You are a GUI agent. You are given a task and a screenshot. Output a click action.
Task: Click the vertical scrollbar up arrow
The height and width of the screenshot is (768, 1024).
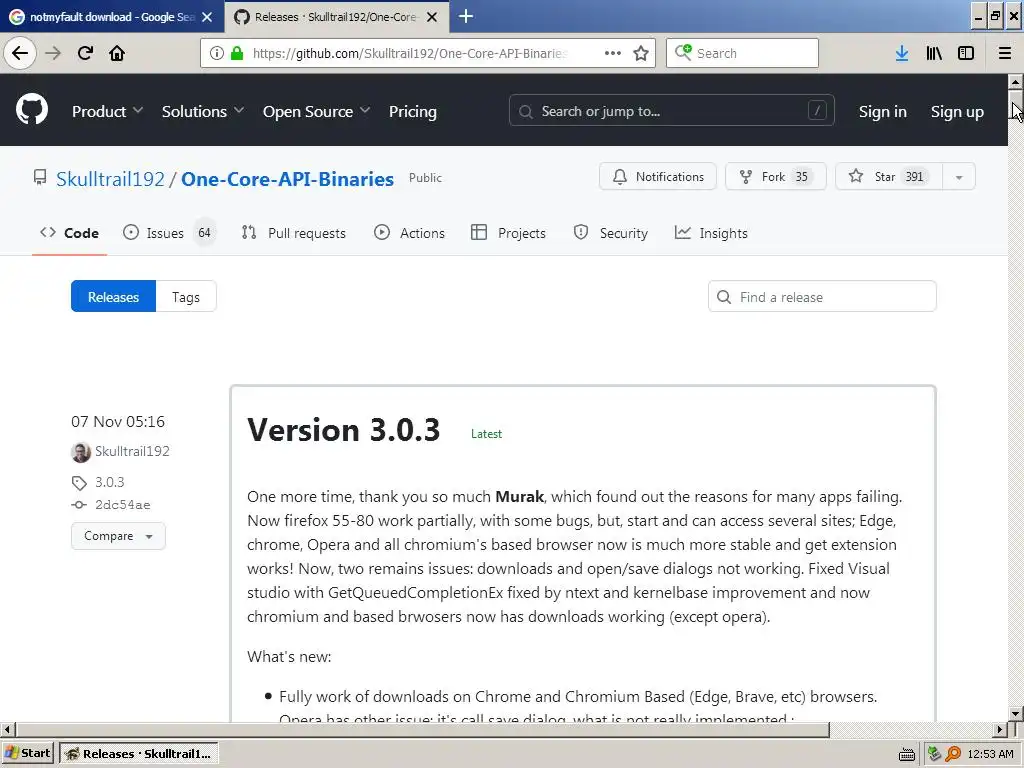(x=1015, y=82)
